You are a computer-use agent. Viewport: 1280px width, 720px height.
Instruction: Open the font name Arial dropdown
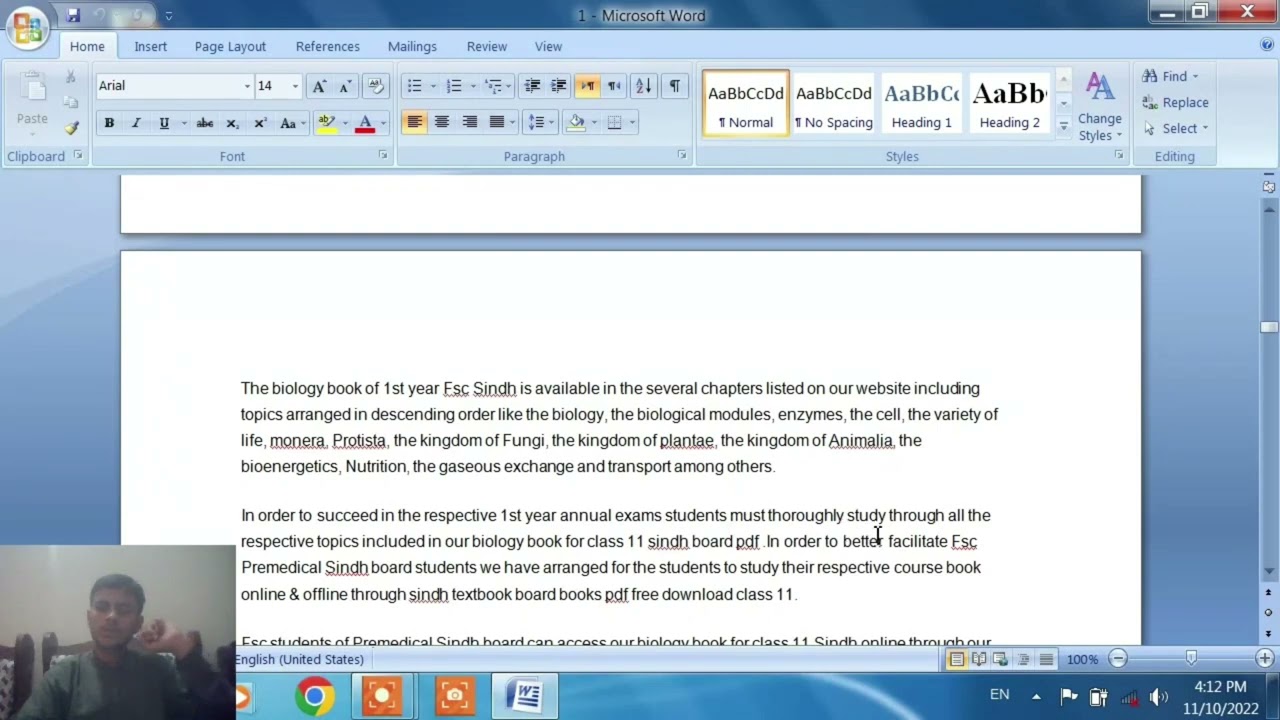pos(247,86)
